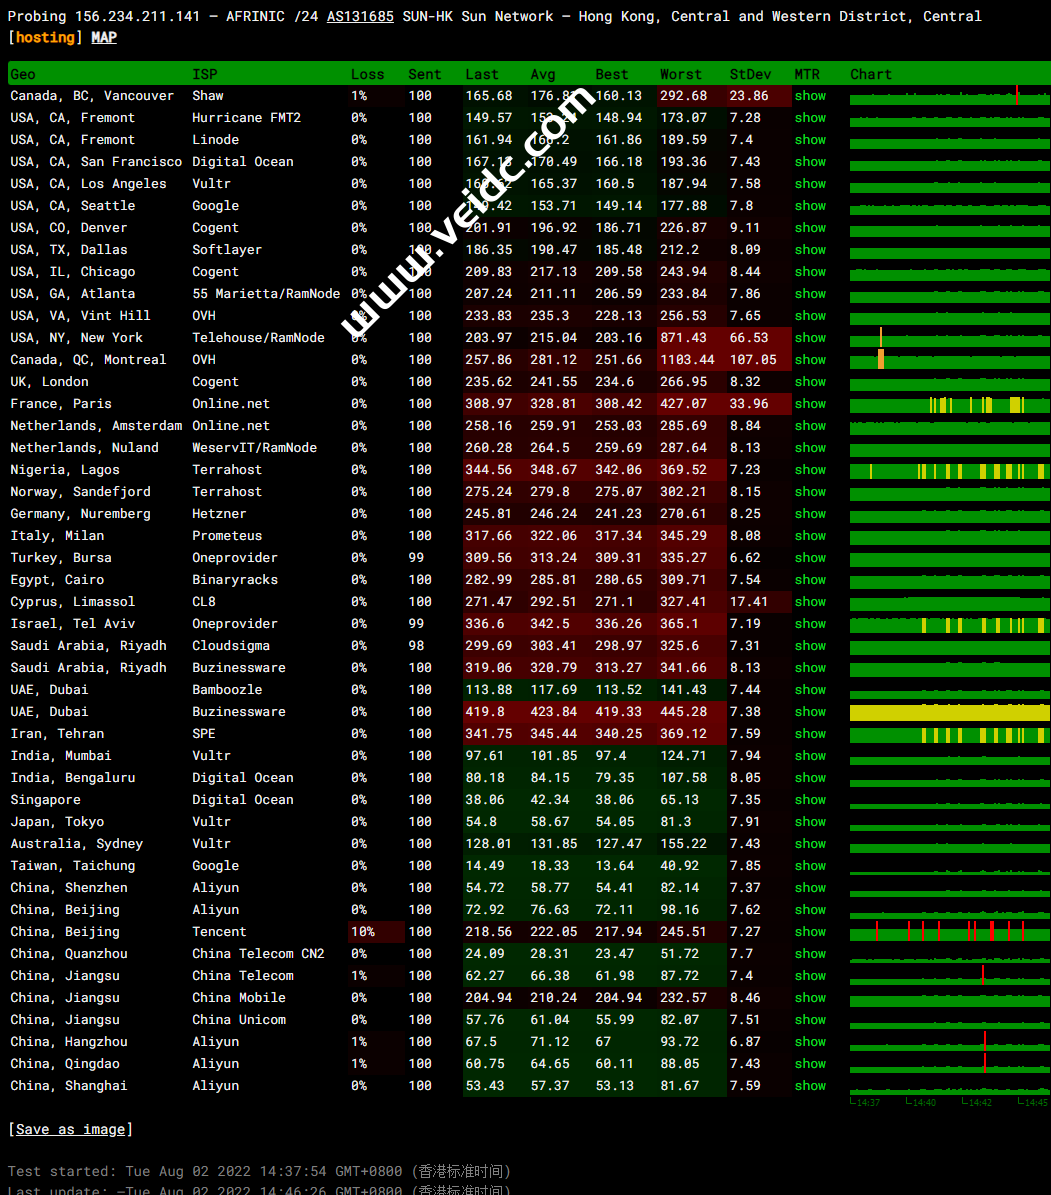
Task: Show MTR for New York Telehouse/RamNode
Action: coord(810,338)
